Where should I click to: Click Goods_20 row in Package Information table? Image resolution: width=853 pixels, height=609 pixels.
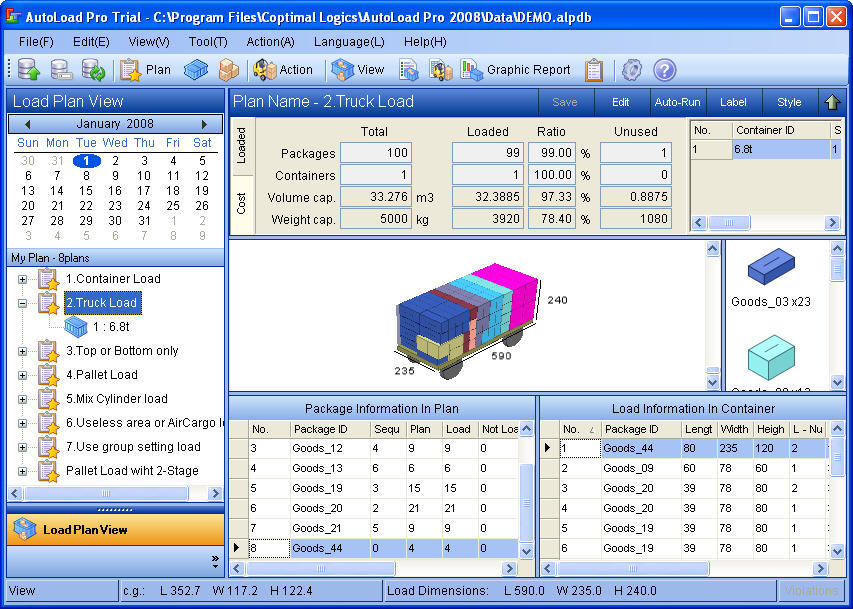(375, 508)
